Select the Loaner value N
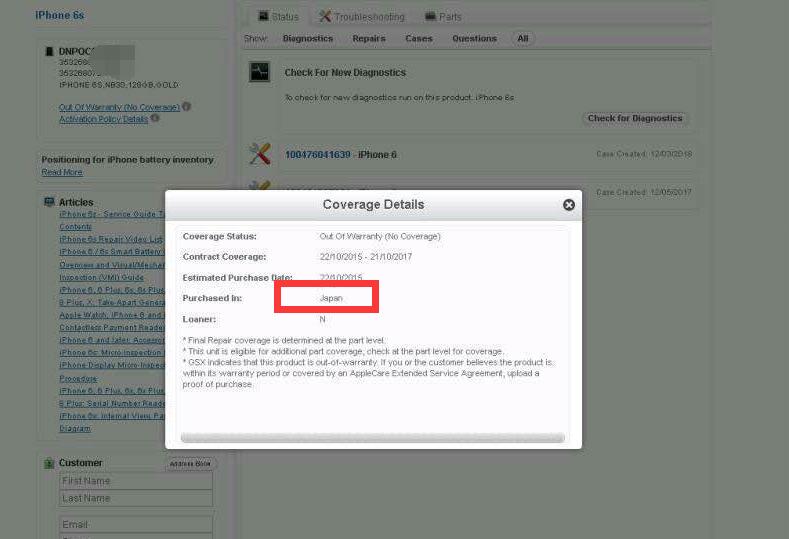 (323, 319)
